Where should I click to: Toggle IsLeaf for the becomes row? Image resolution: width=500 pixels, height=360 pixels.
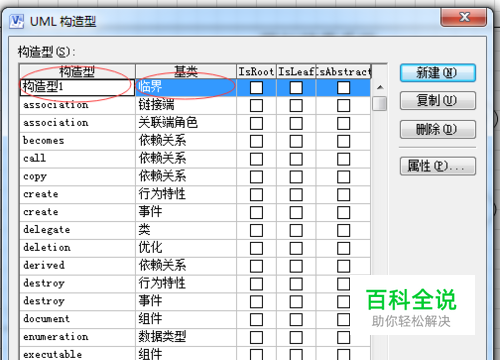296,141
